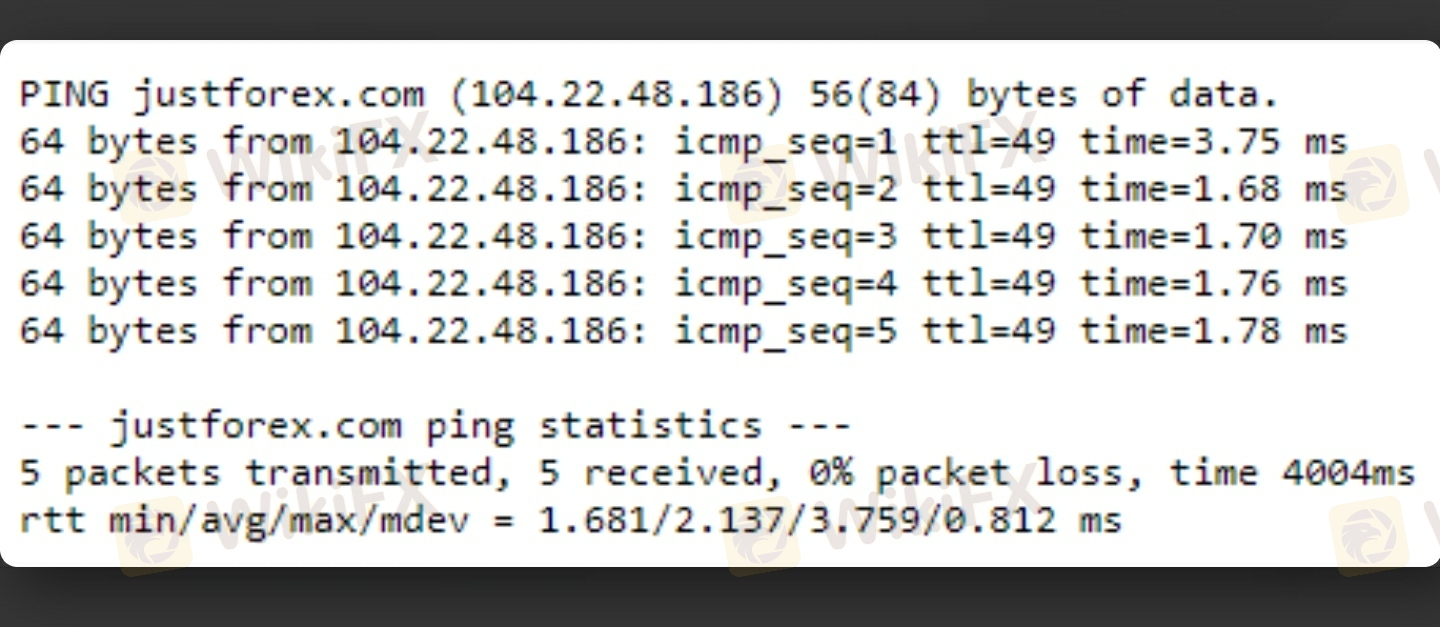Click the time=1.70 ms value
Image resolution: width=1440 pixels, height=627 pixels.
click(1214, 236)
